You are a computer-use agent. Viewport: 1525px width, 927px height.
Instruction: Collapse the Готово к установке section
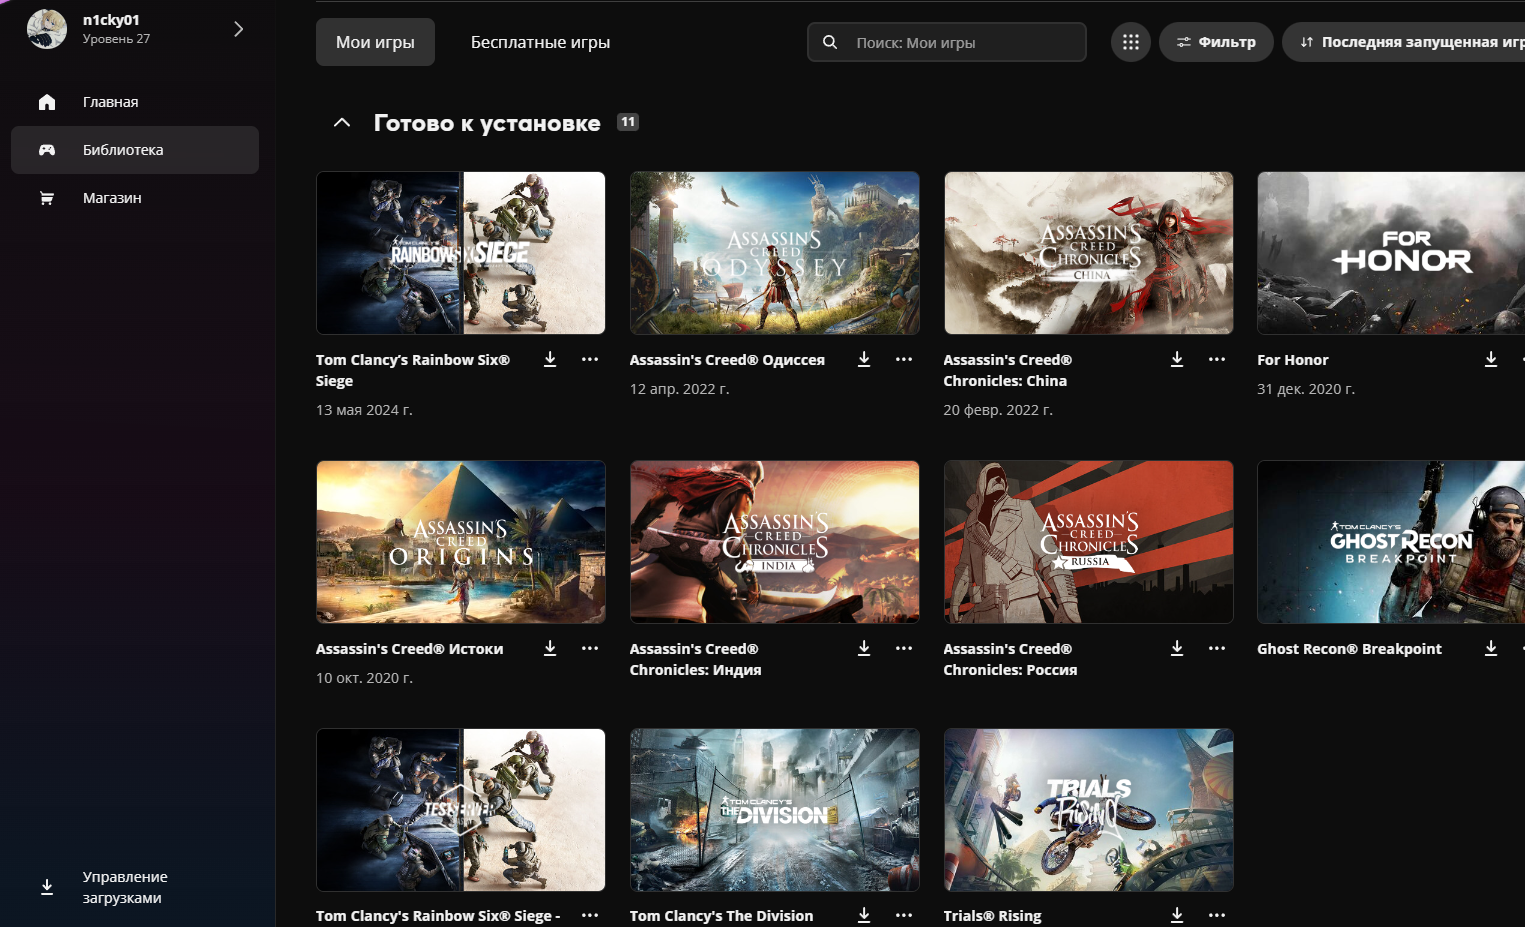(x=342, y=122)
